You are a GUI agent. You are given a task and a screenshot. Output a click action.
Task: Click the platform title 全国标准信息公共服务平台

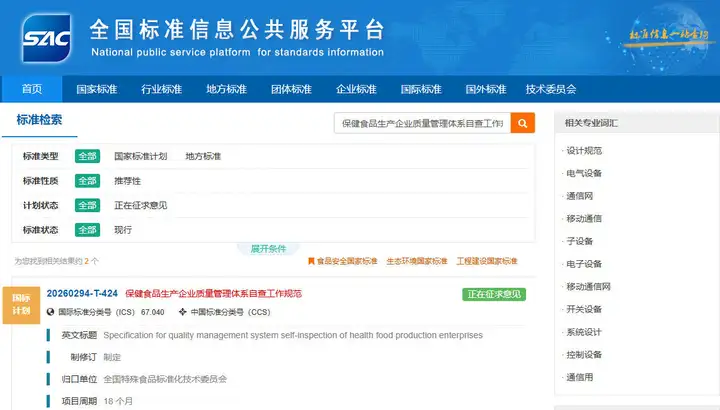tap(237, 29)
